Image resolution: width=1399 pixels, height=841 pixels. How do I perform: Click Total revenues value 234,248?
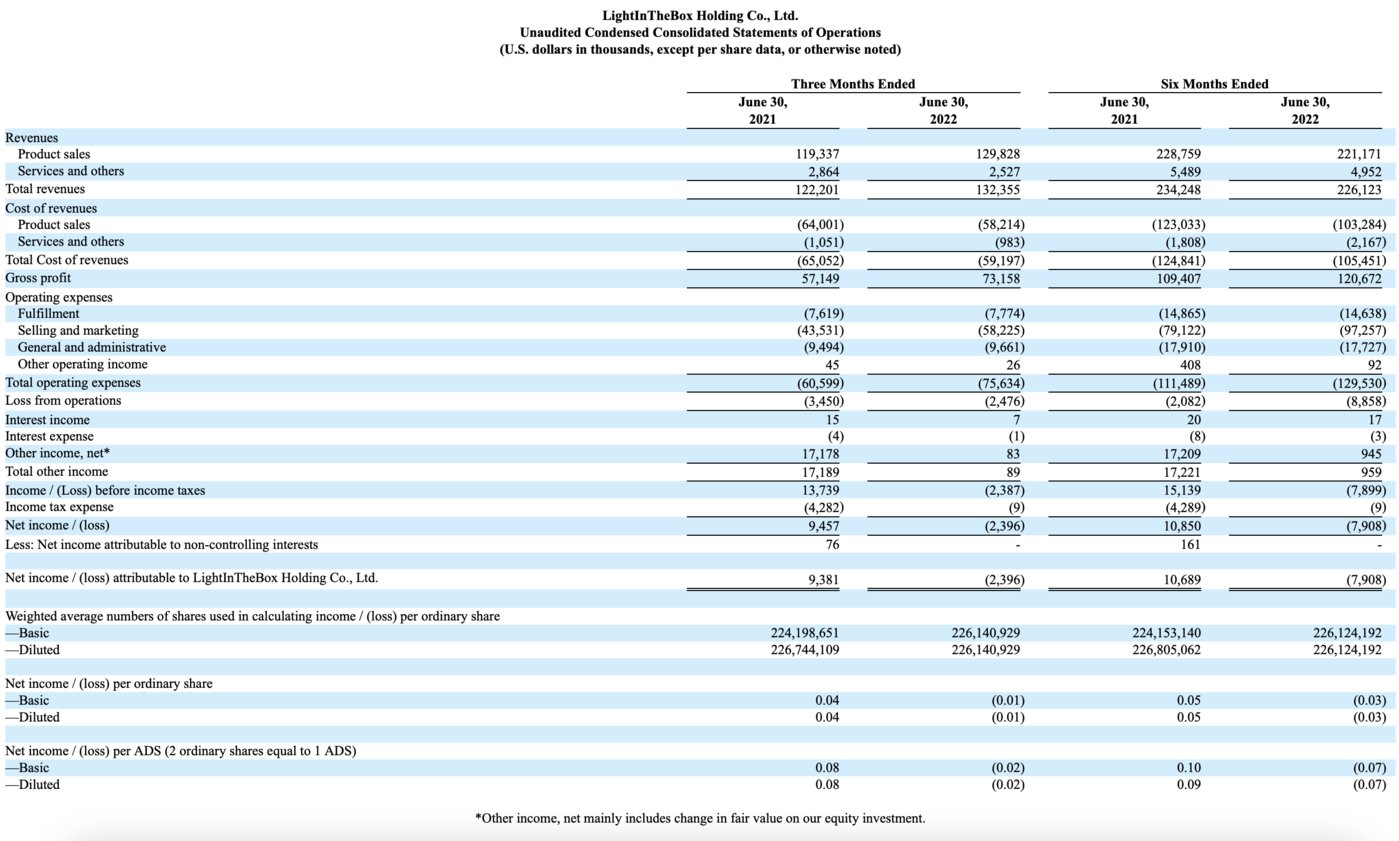pyautogui.click(x=1178, y=190)
